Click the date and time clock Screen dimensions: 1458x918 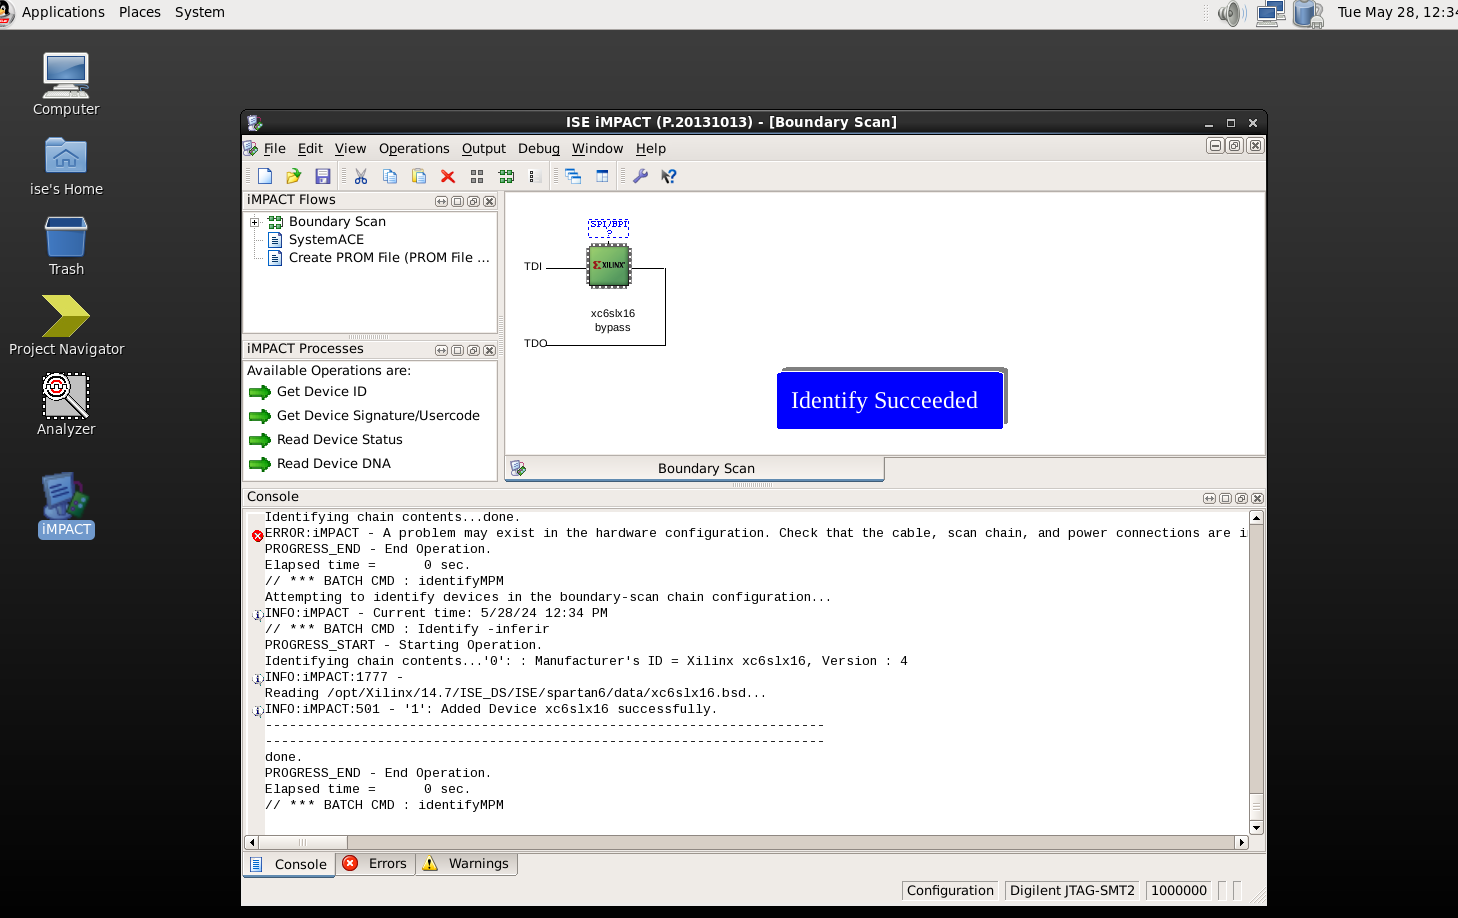tap(1397, 12)
